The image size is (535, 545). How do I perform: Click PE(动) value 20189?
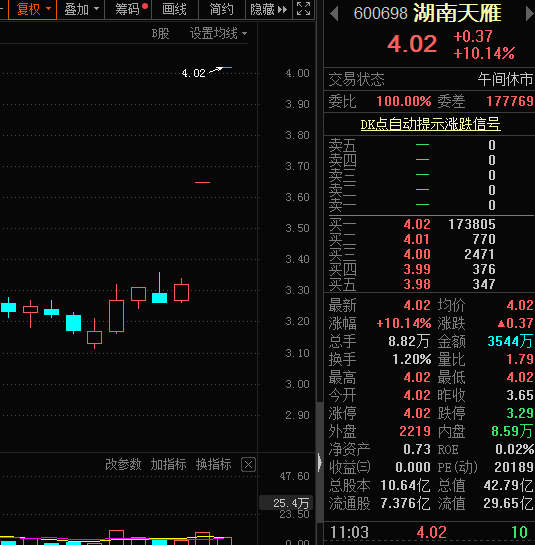click(x=514, y=467)
